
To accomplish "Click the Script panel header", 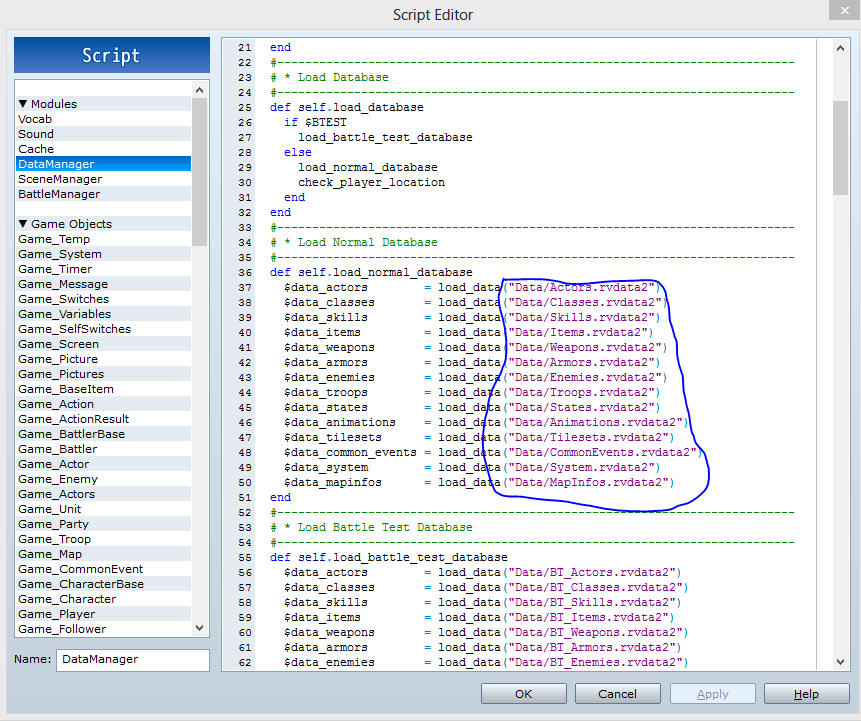I will point(112,55).
